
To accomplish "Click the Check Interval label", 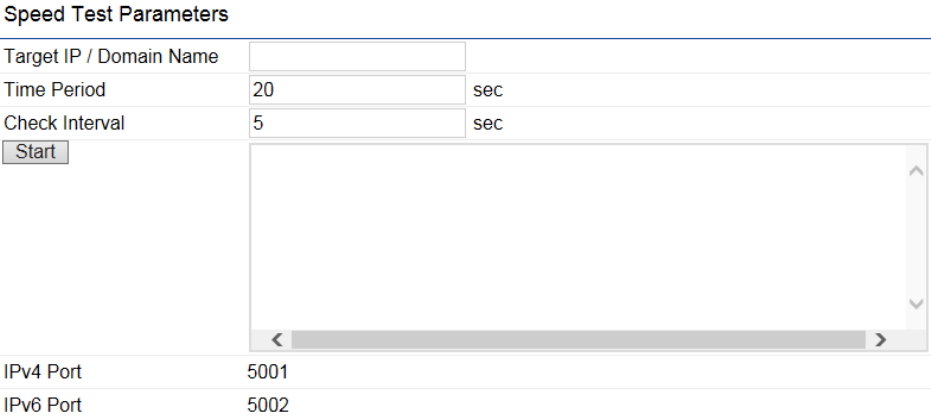I will [65, 123].
